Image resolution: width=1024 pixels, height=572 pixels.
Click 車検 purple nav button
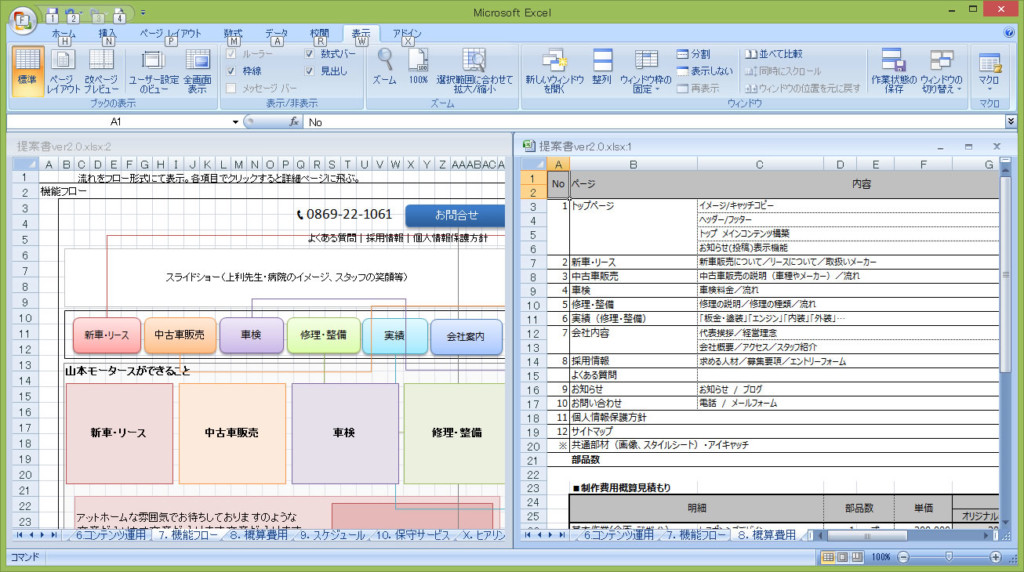click(251, 335)
